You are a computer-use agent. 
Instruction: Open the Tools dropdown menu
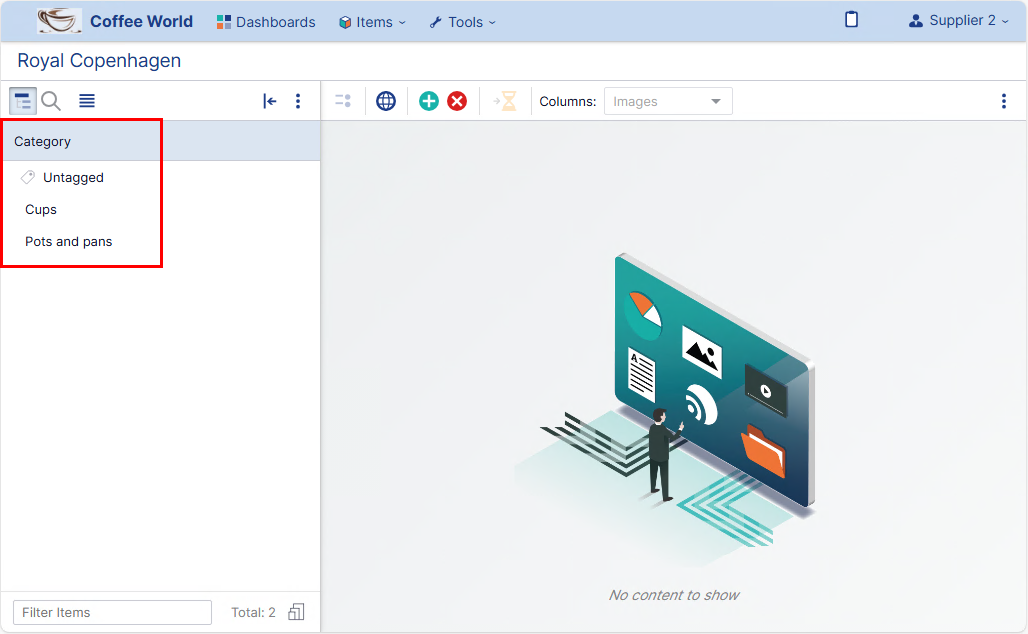[463, 22]
